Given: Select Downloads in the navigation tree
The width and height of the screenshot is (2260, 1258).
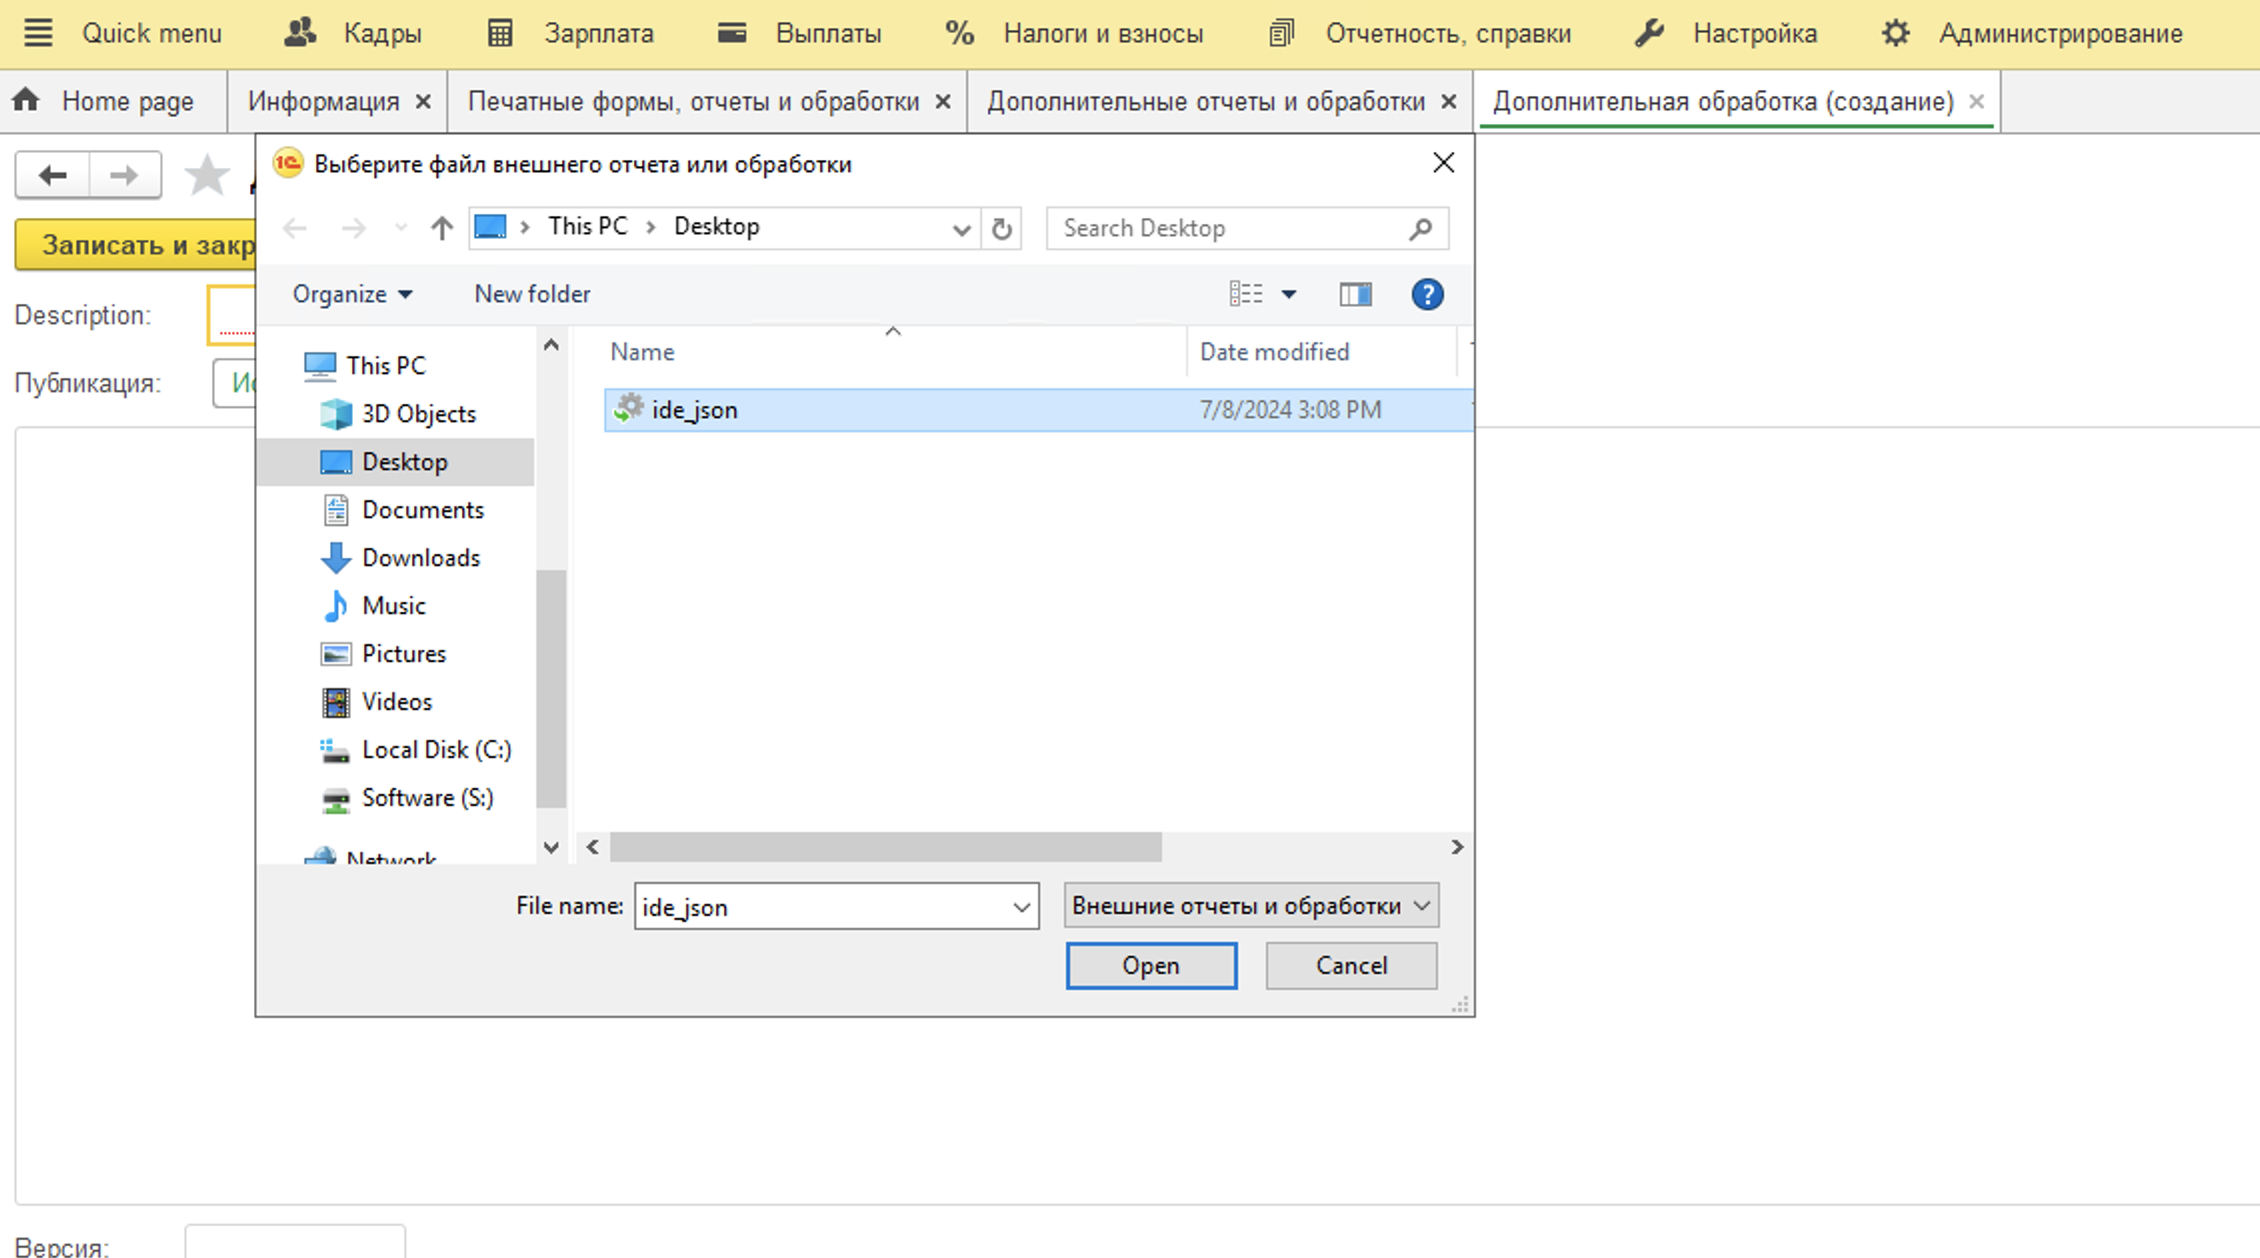Looking at the screenshot, I should 420,558.
